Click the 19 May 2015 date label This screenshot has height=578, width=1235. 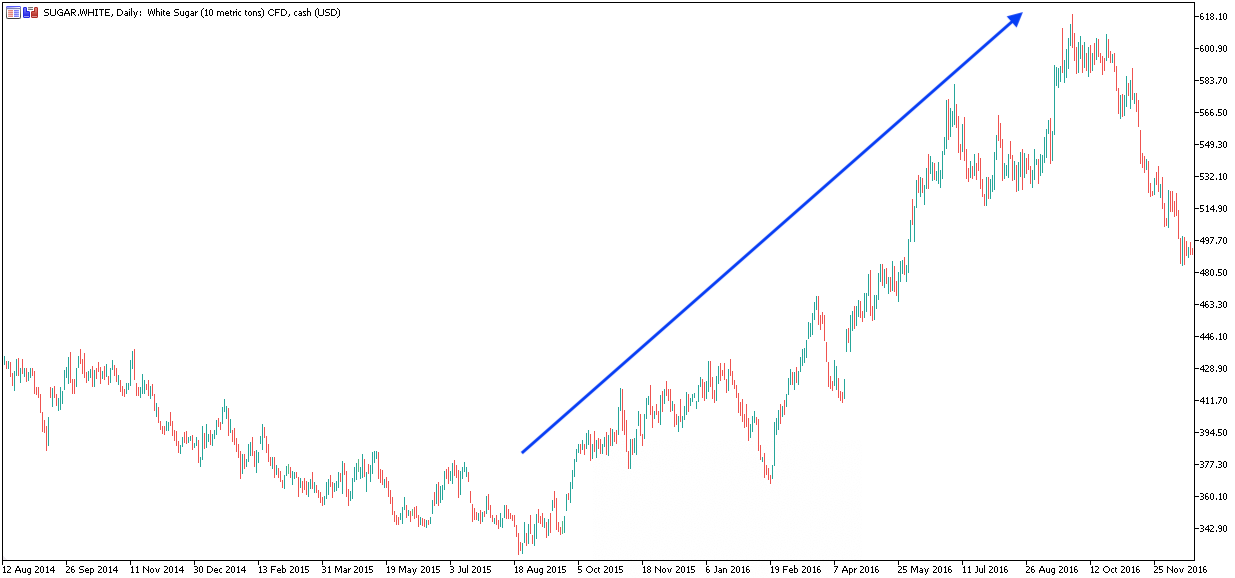(412, 569)
